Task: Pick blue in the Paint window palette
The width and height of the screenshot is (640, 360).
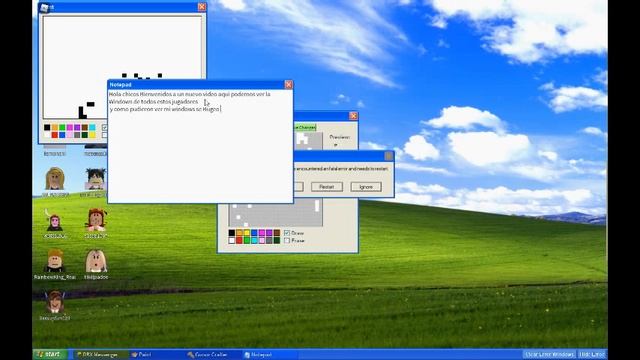Action: (62, 135)
